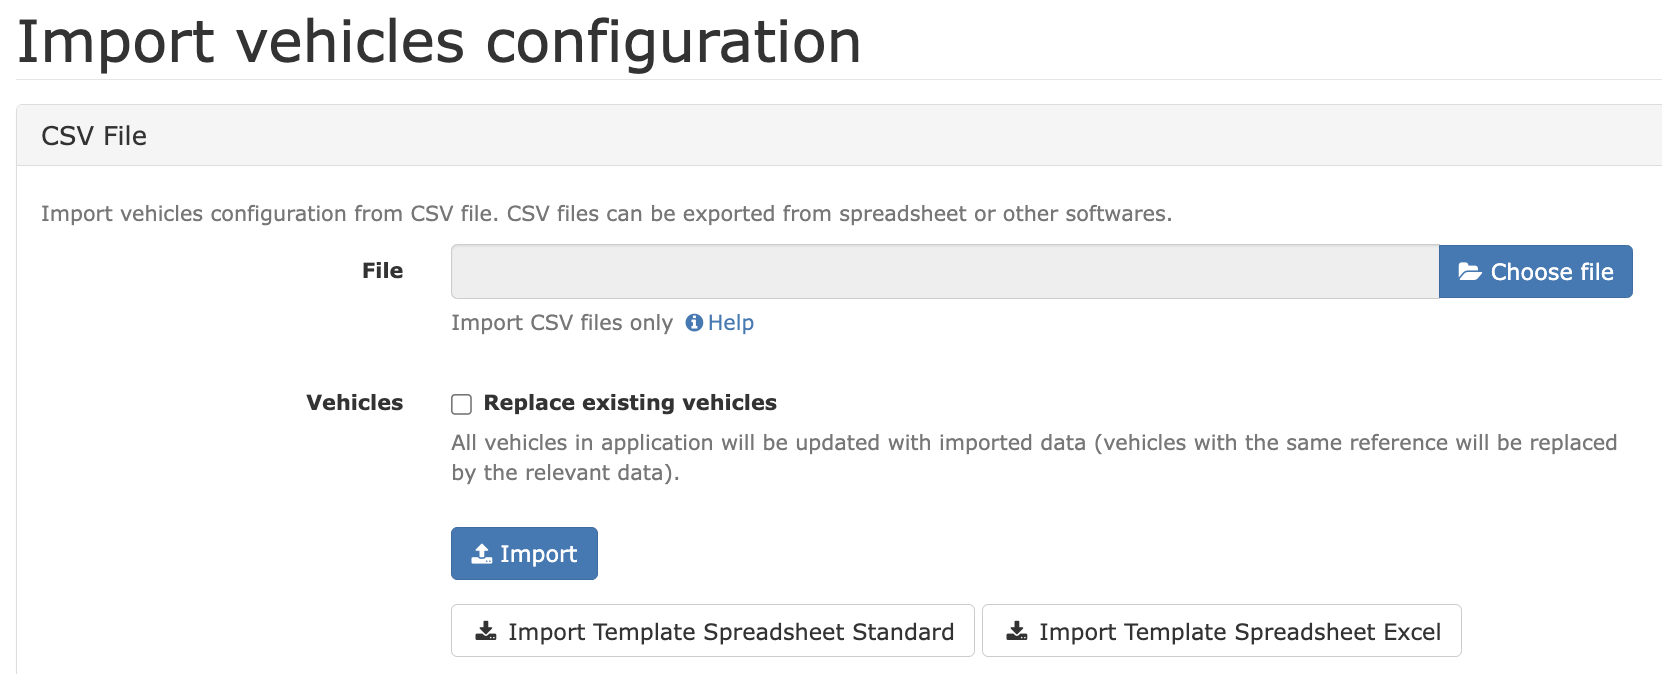Click the empty File path input field
1662x674 pixels.
(944, 272)
